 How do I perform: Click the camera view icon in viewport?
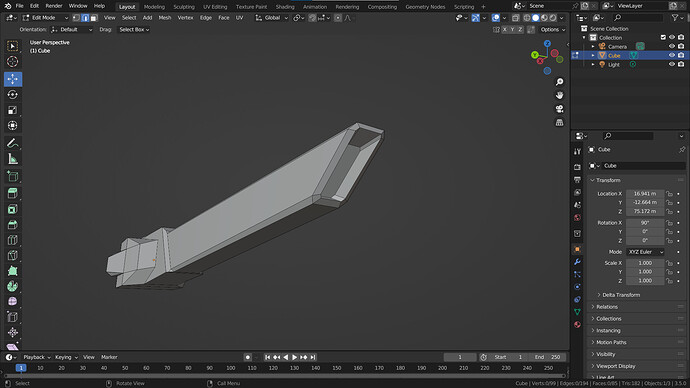pos(559,109)
